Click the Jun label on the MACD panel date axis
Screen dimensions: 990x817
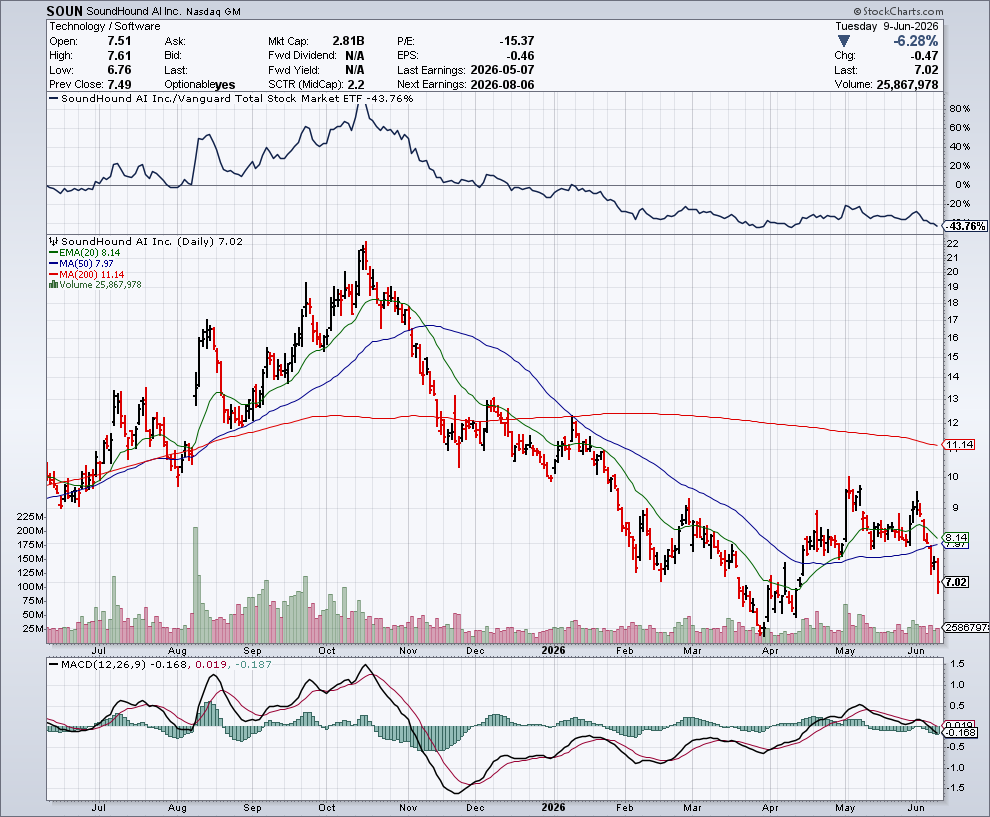coord(916,808)
